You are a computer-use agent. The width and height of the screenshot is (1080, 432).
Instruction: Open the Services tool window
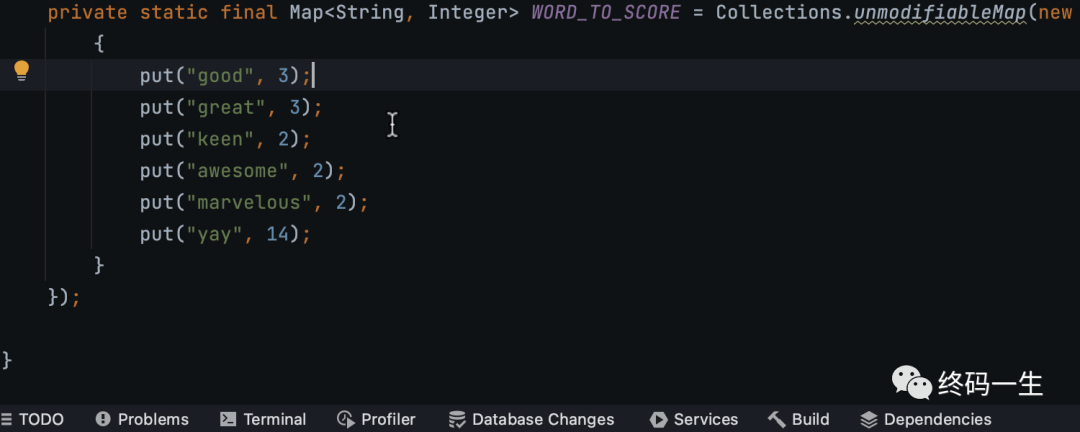694,419
